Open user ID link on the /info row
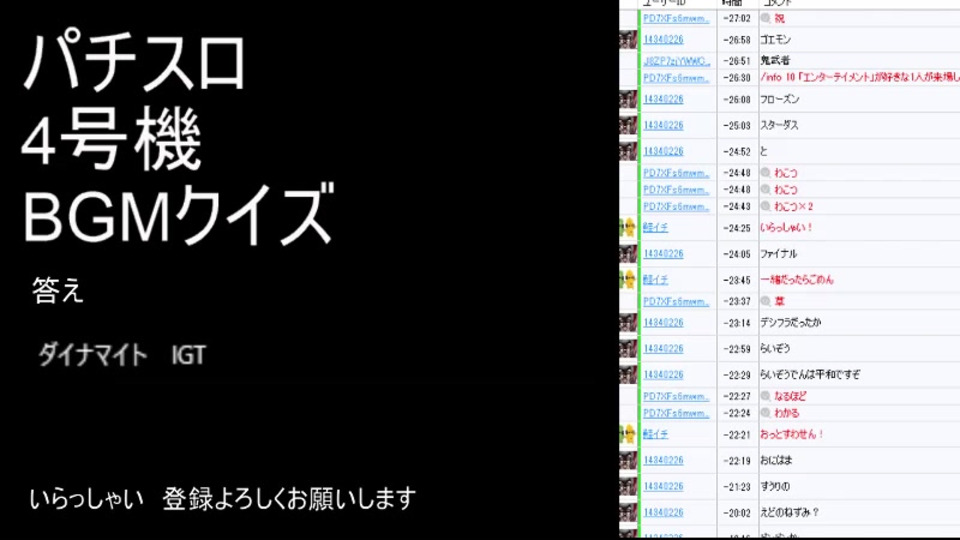Screen dimensions: 960x540 tap(676, 78)
